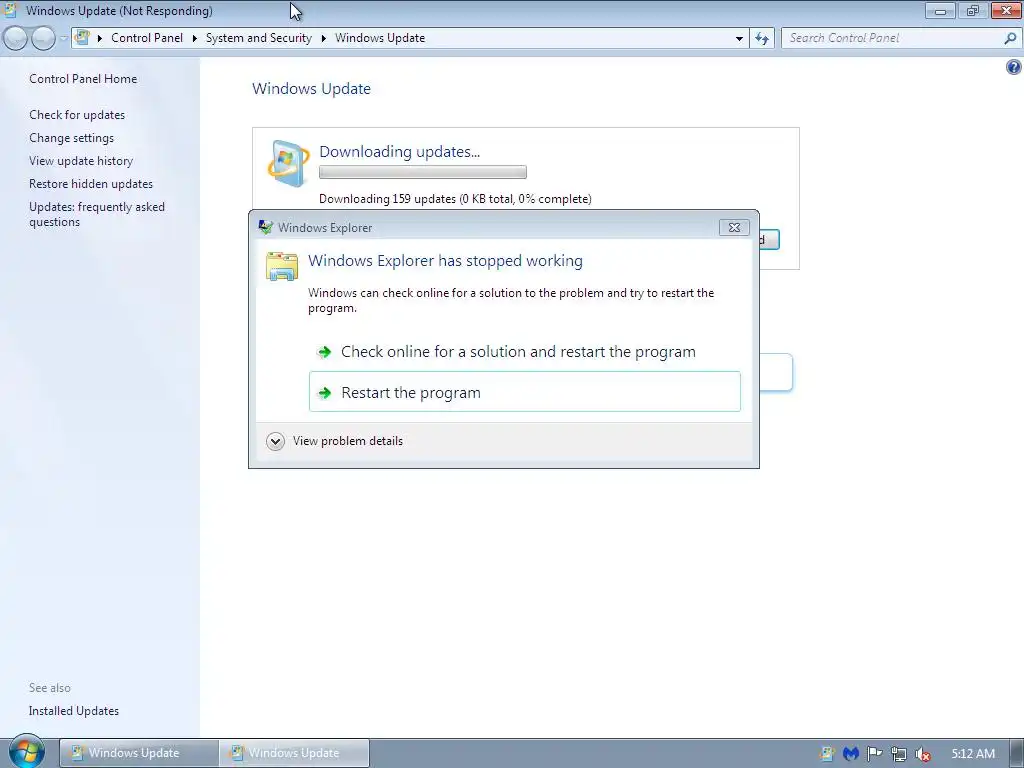Expand View problem details chevron
1024x768 pixels.
click(x=276, y=441)
